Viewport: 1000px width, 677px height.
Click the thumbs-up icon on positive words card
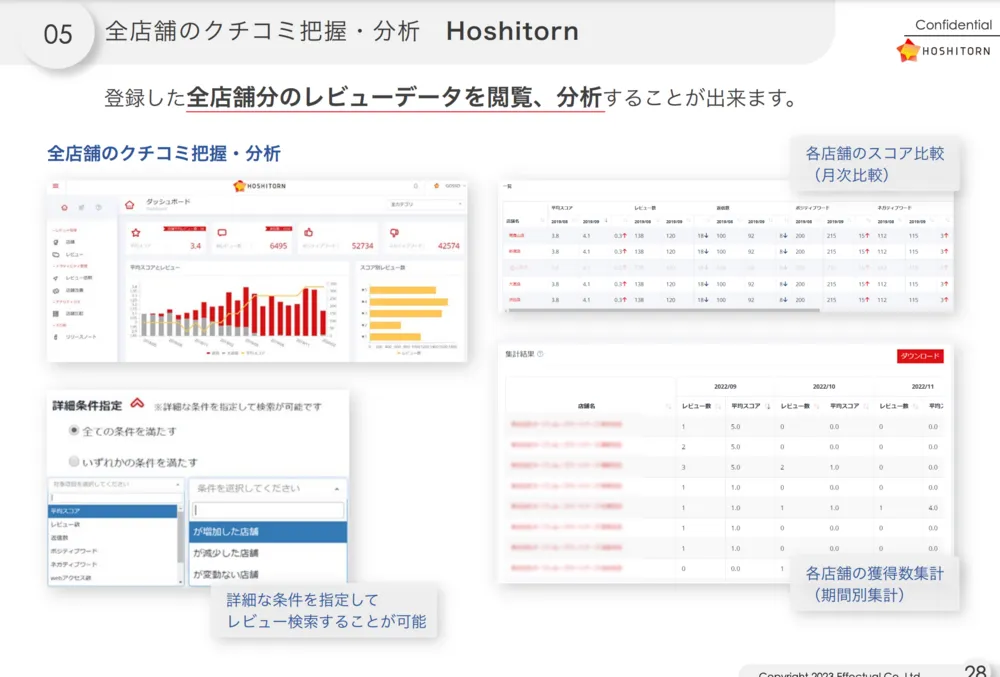click(309, 232)
